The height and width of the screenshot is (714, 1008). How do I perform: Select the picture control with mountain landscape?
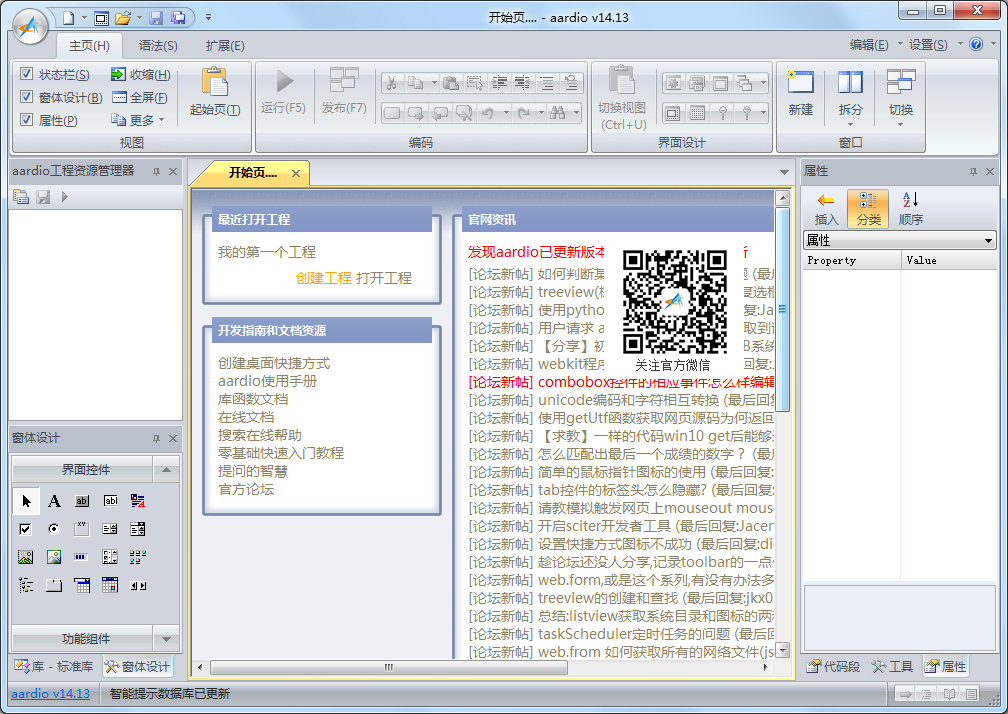tap(26, 557)
